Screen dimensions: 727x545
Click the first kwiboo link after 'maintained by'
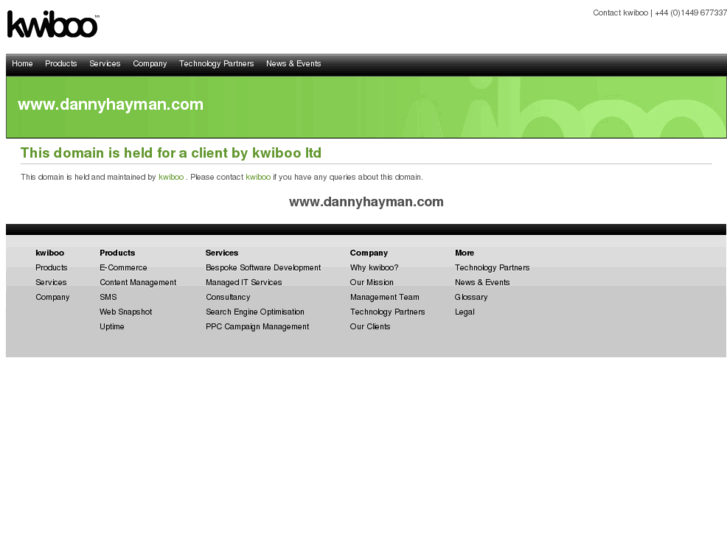pos(171,177)
